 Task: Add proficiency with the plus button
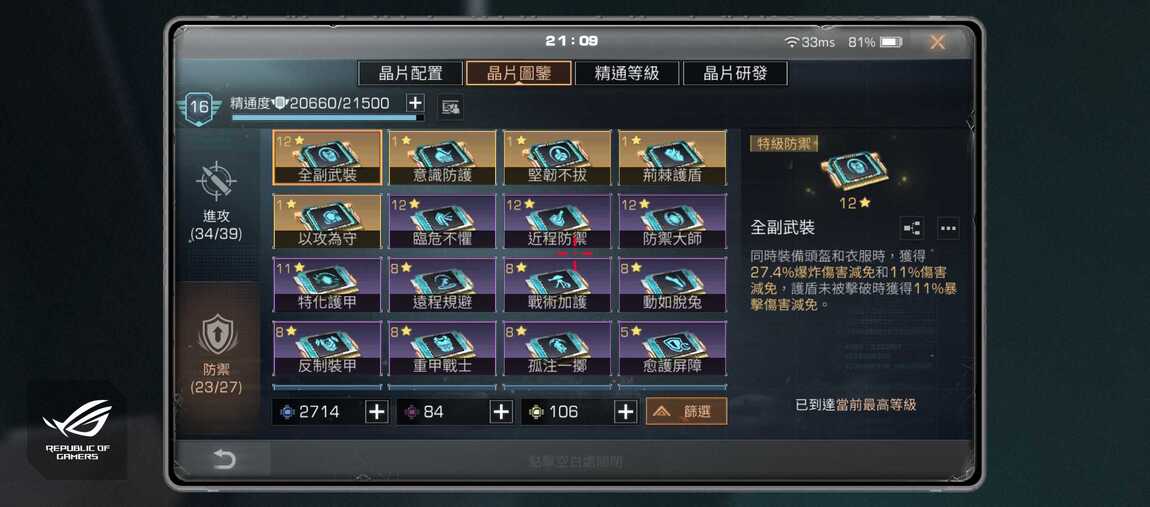(415, 103)
